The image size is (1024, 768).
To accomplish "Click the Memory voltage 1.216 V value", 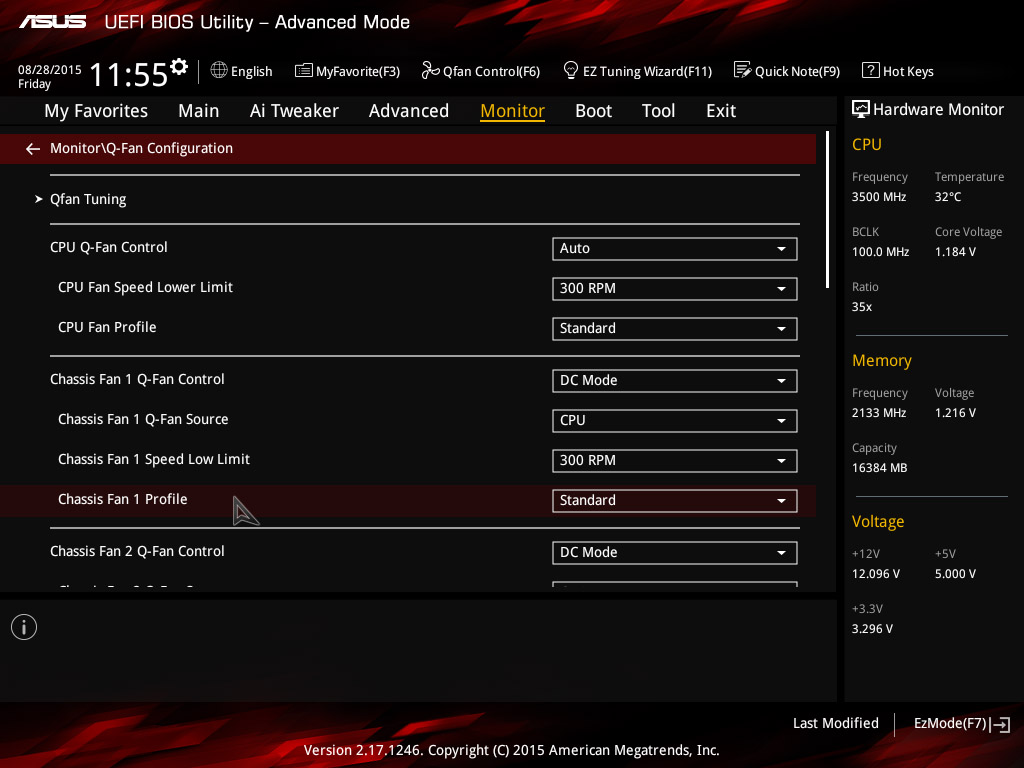I will tap(955, 413).
